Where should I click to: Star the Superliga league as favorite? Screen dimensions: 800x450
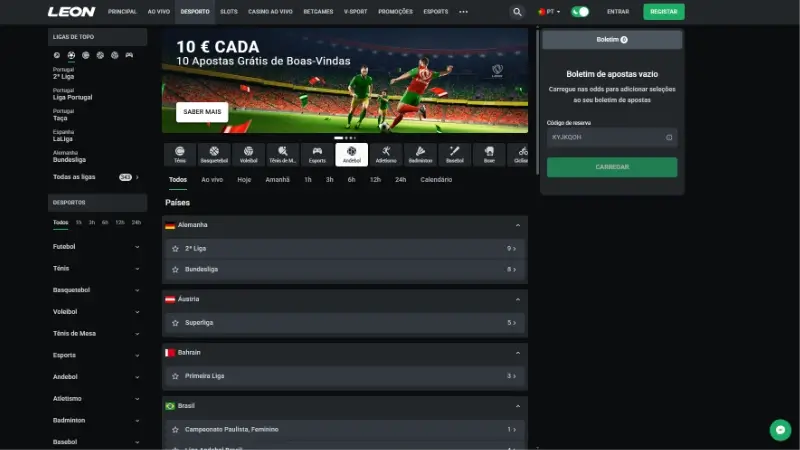(x=176, y=323)
